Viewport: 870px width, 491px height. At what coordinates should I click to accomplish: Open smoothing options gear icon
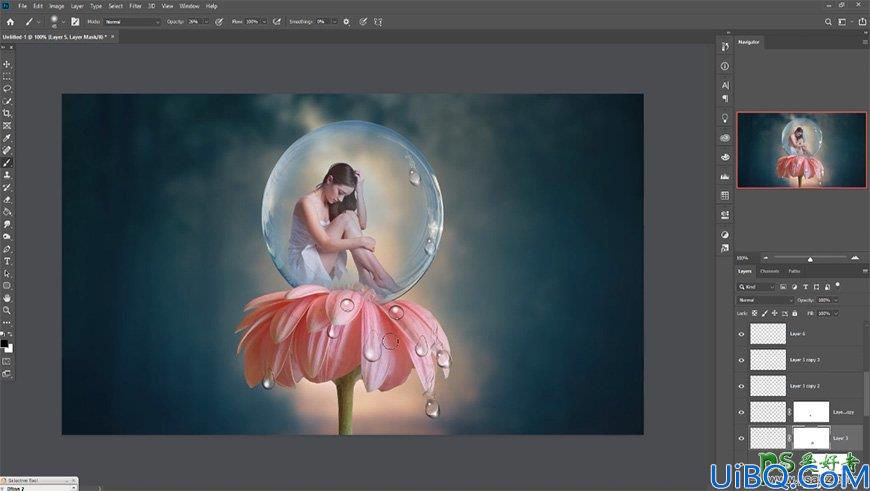(346, 22)
